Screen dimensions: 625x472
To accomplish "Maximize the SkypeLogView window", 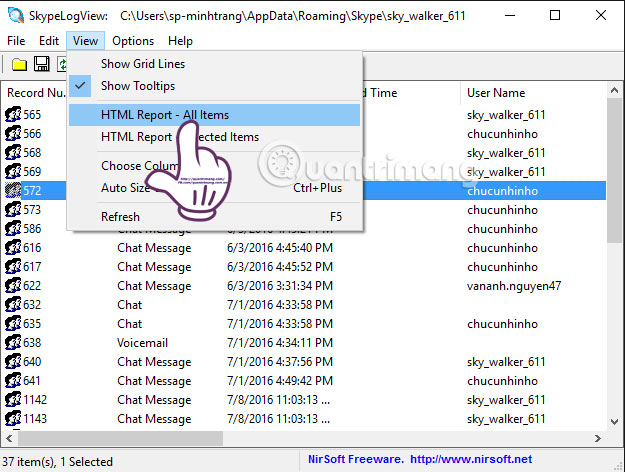I will [x=554, y=16].
